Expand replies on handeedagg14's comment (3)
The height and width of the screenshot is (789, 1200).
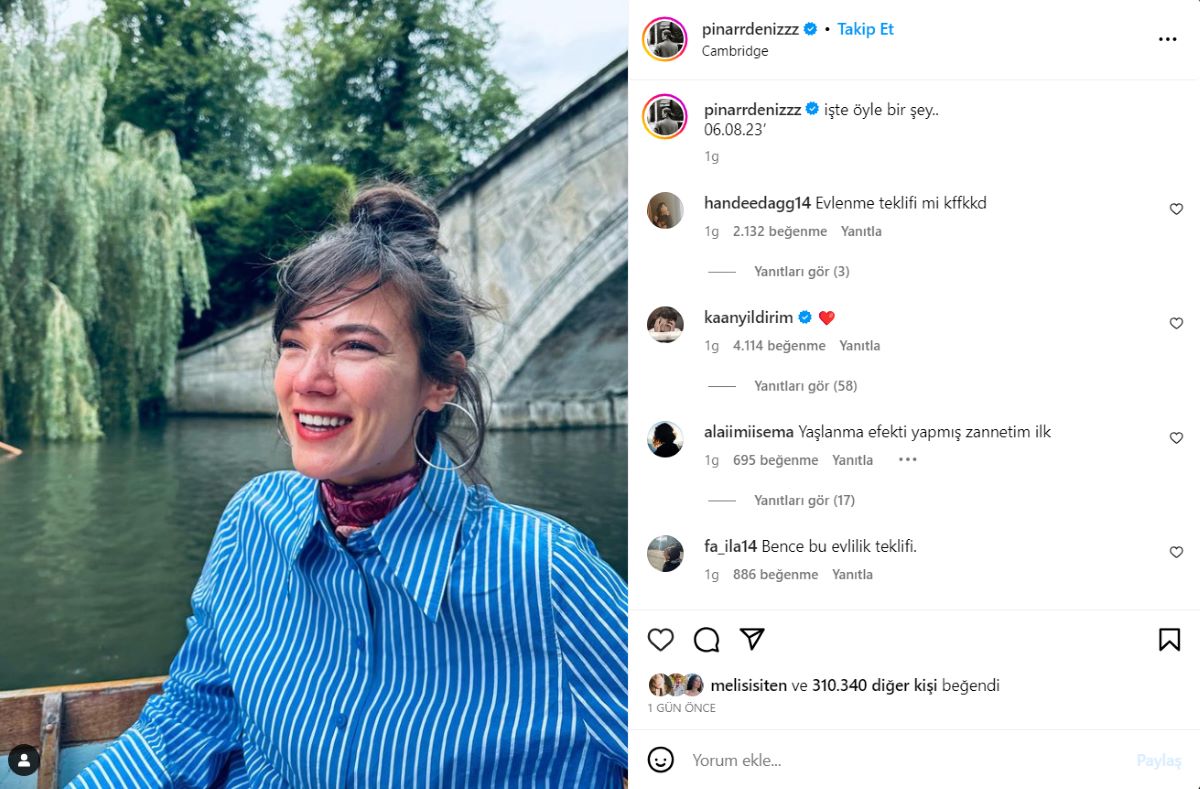click(801, 271)
